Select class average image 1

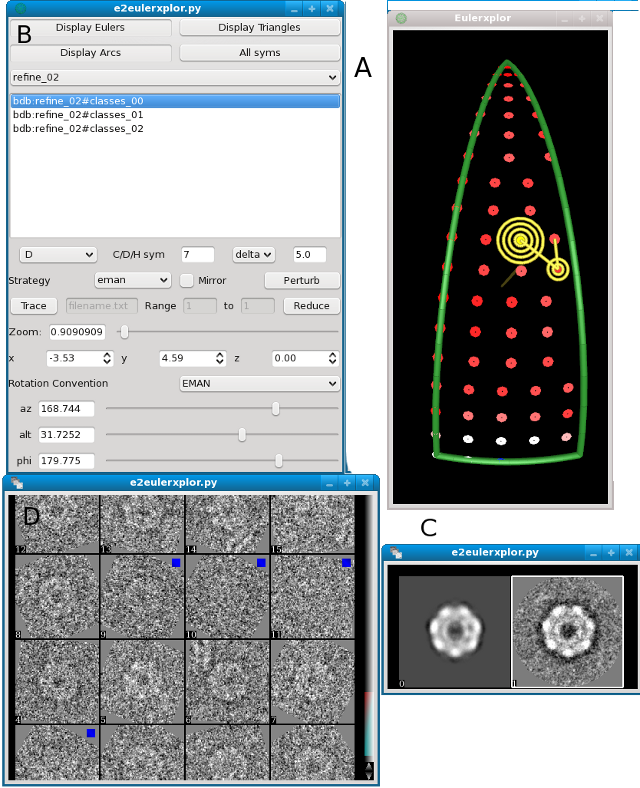tap(567, 632)
